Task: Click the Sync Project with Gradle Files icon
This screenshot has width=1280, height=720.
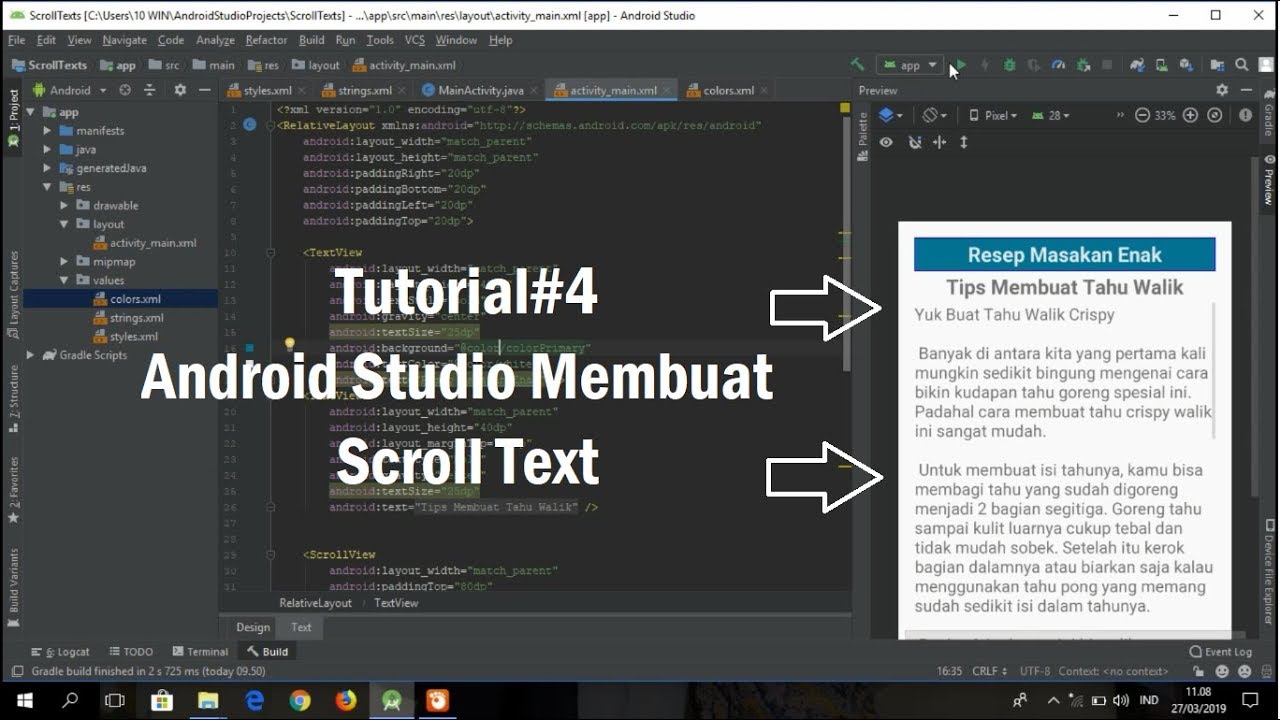Action: 1137,65
